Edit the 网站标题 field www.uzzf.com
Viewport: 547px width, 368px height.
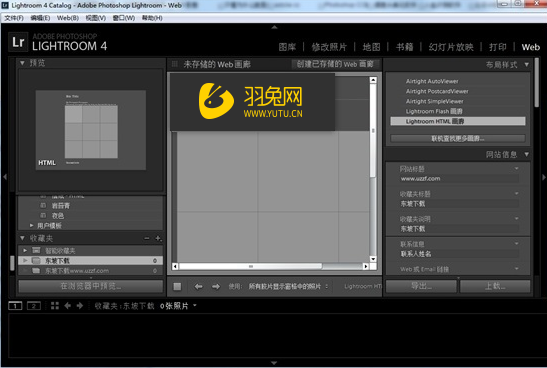pos(459,179)
